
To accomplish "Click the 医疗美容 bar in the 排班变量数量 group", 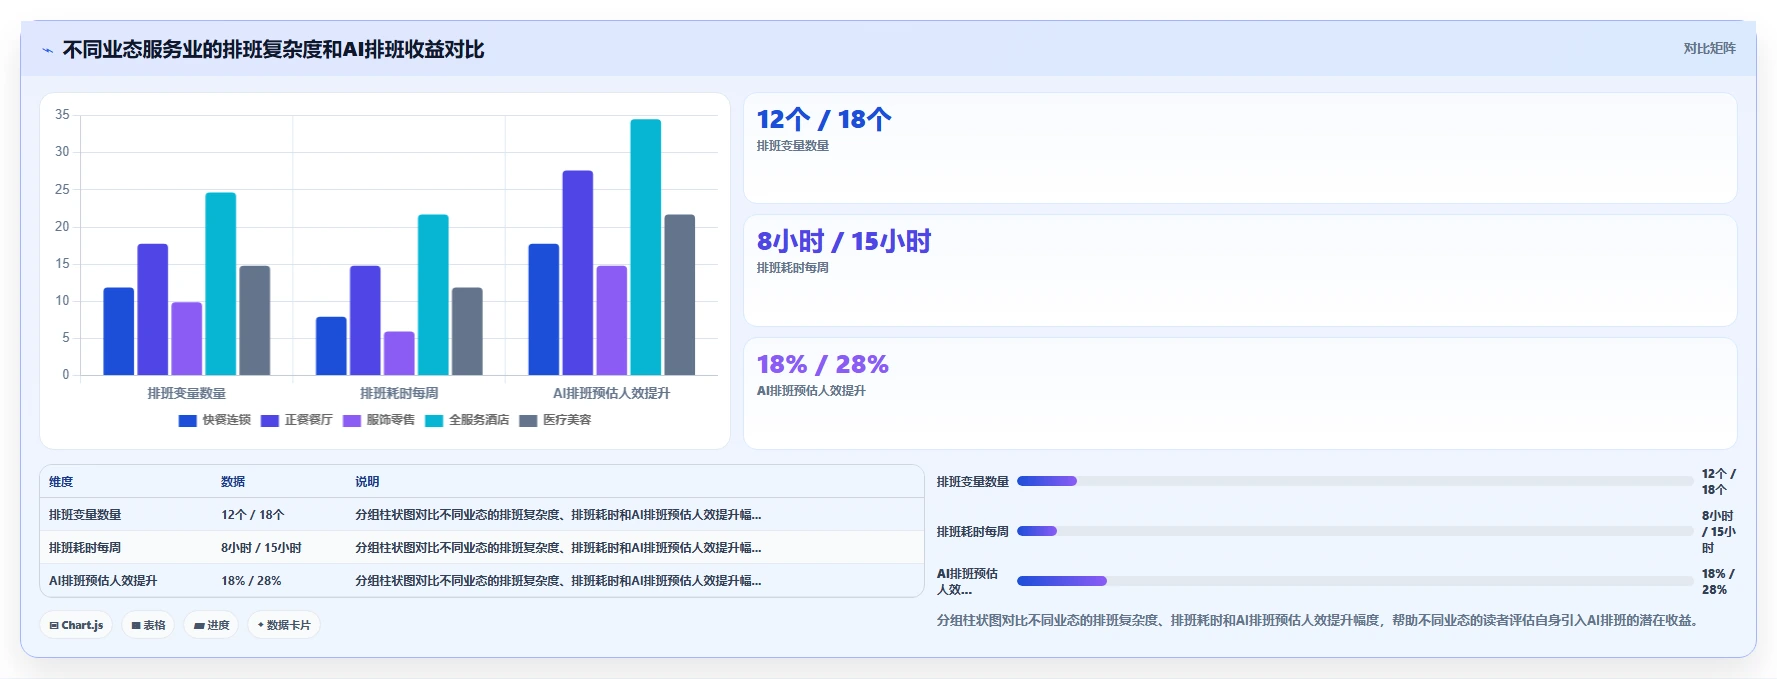I will coord(255,321).
